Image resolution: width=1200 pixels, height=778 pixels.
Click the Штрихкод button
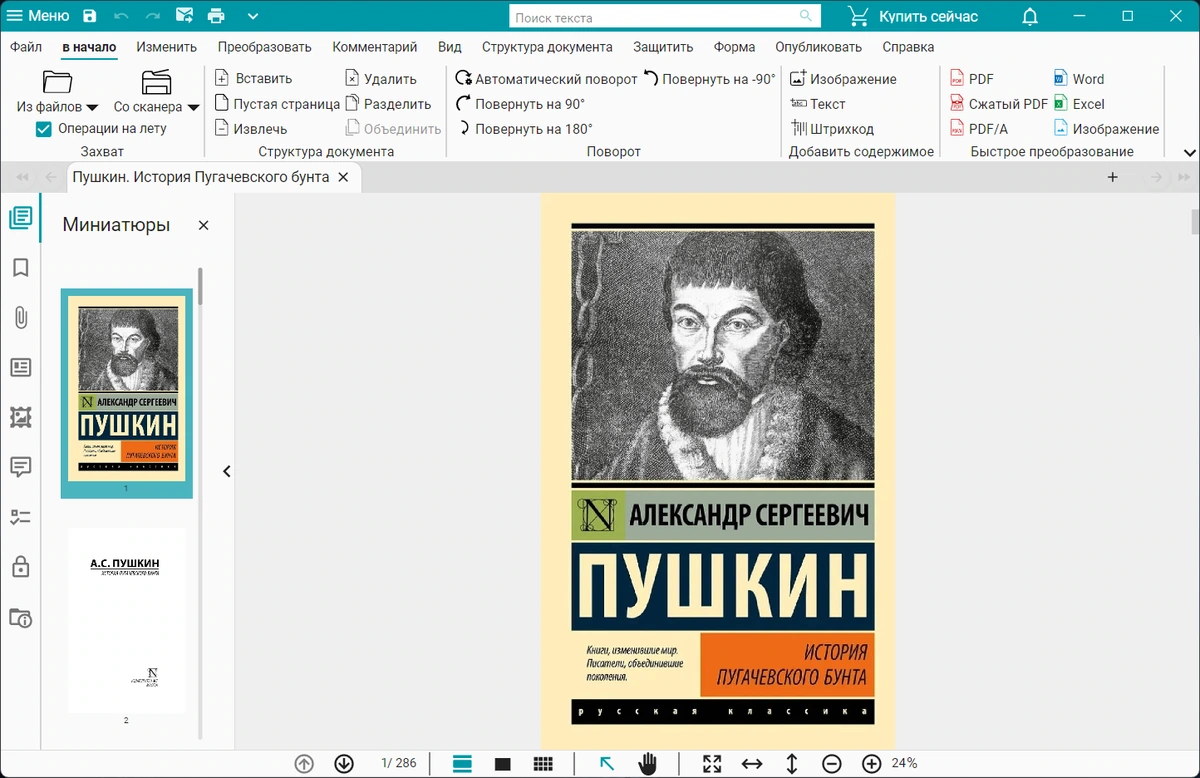pyautogui.click(x=832, y=128)
